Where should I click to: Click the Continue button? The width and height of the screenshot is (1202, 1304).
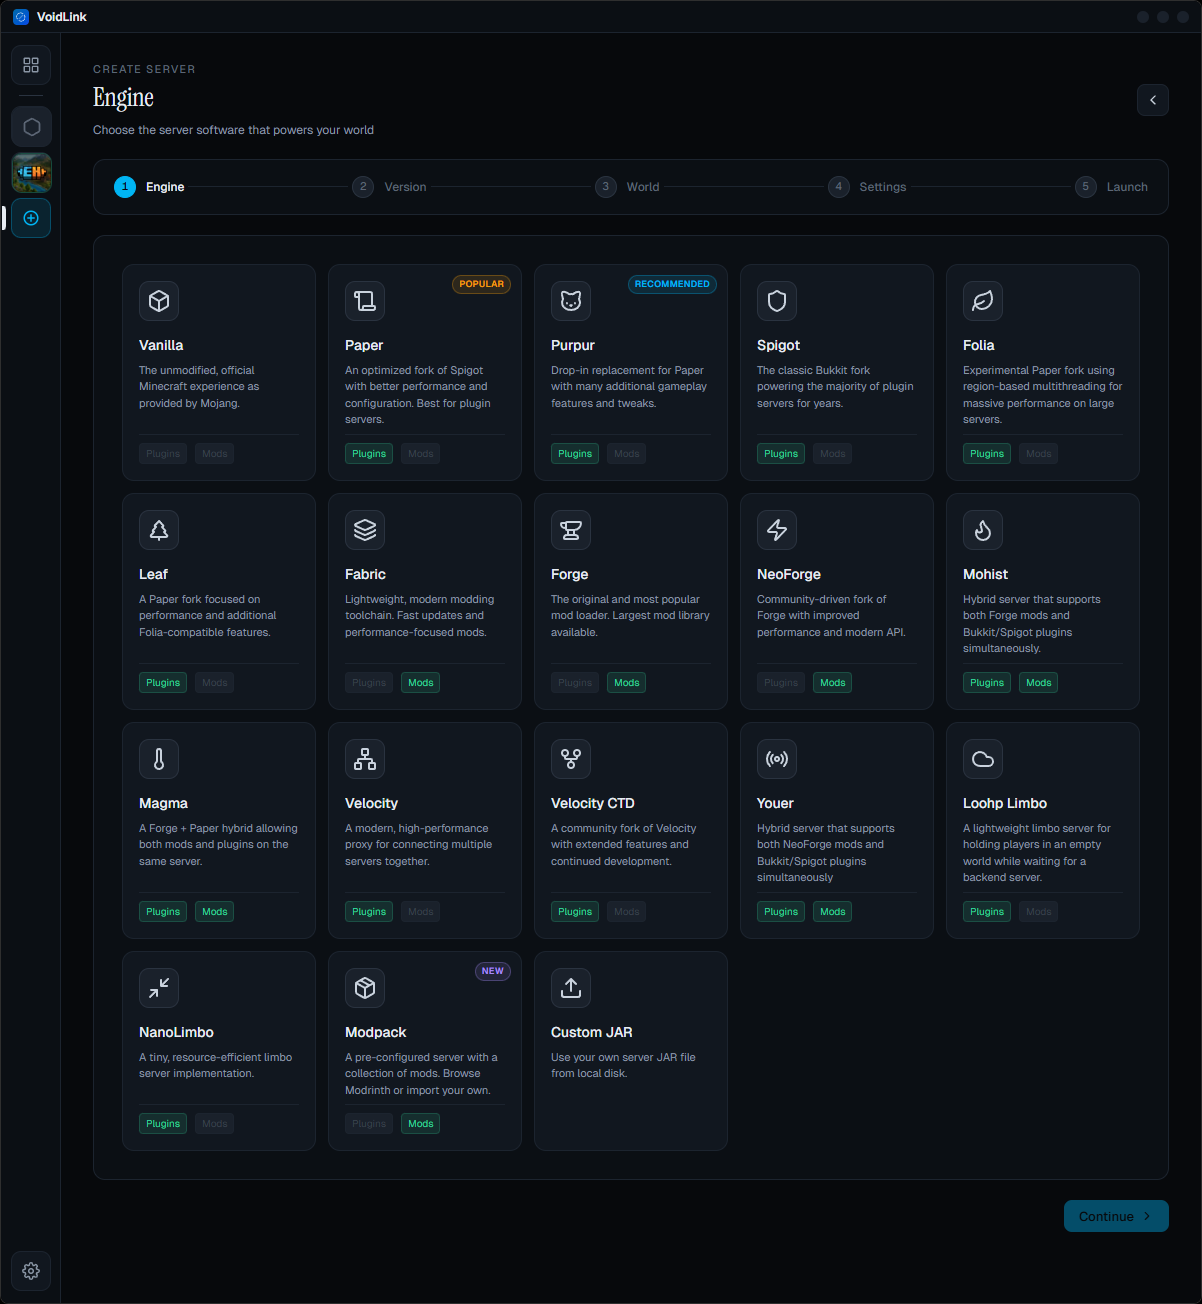coord(1116,1216)
